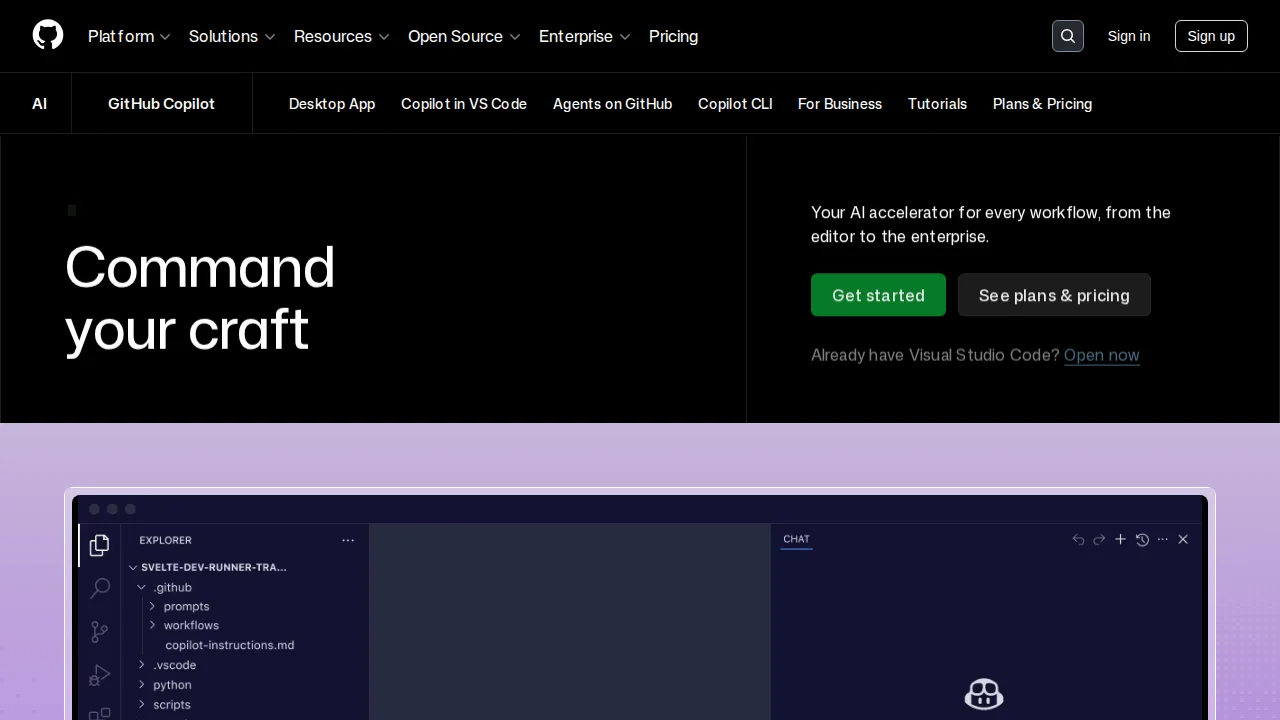Click the green Get started button
Viewport: 1280px width, 720px height.
878,295
